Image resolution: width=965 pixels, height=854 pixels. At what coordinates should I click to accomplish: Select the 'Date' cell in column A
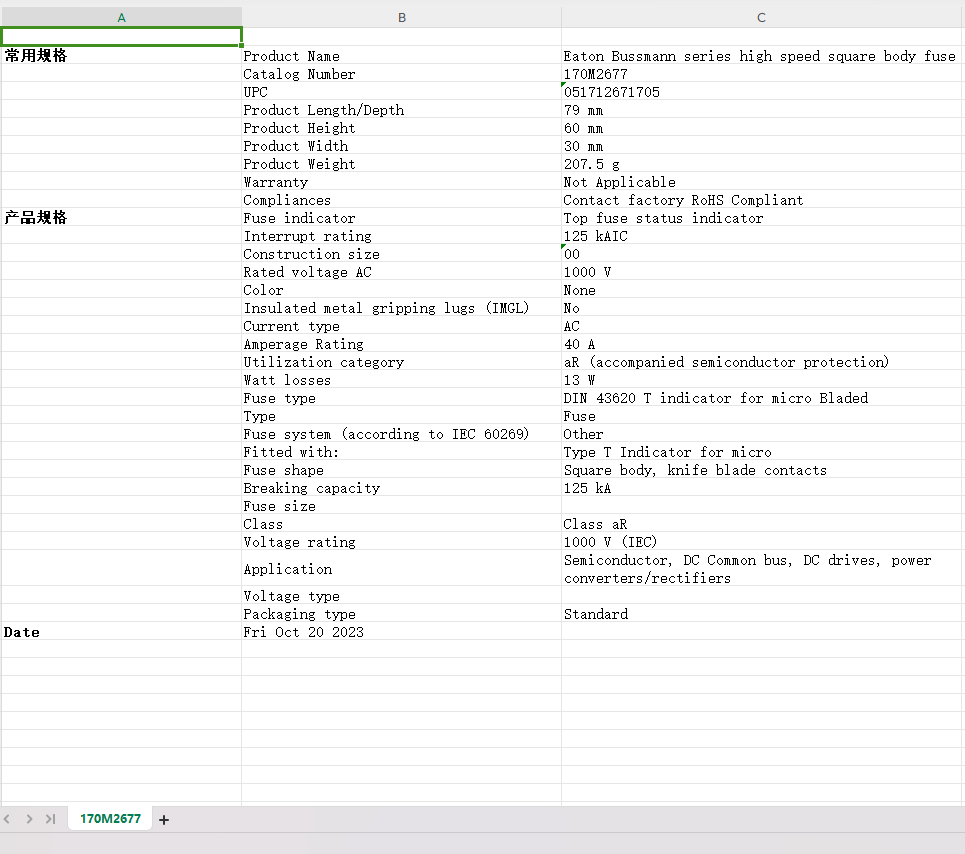tap(121, 632)
